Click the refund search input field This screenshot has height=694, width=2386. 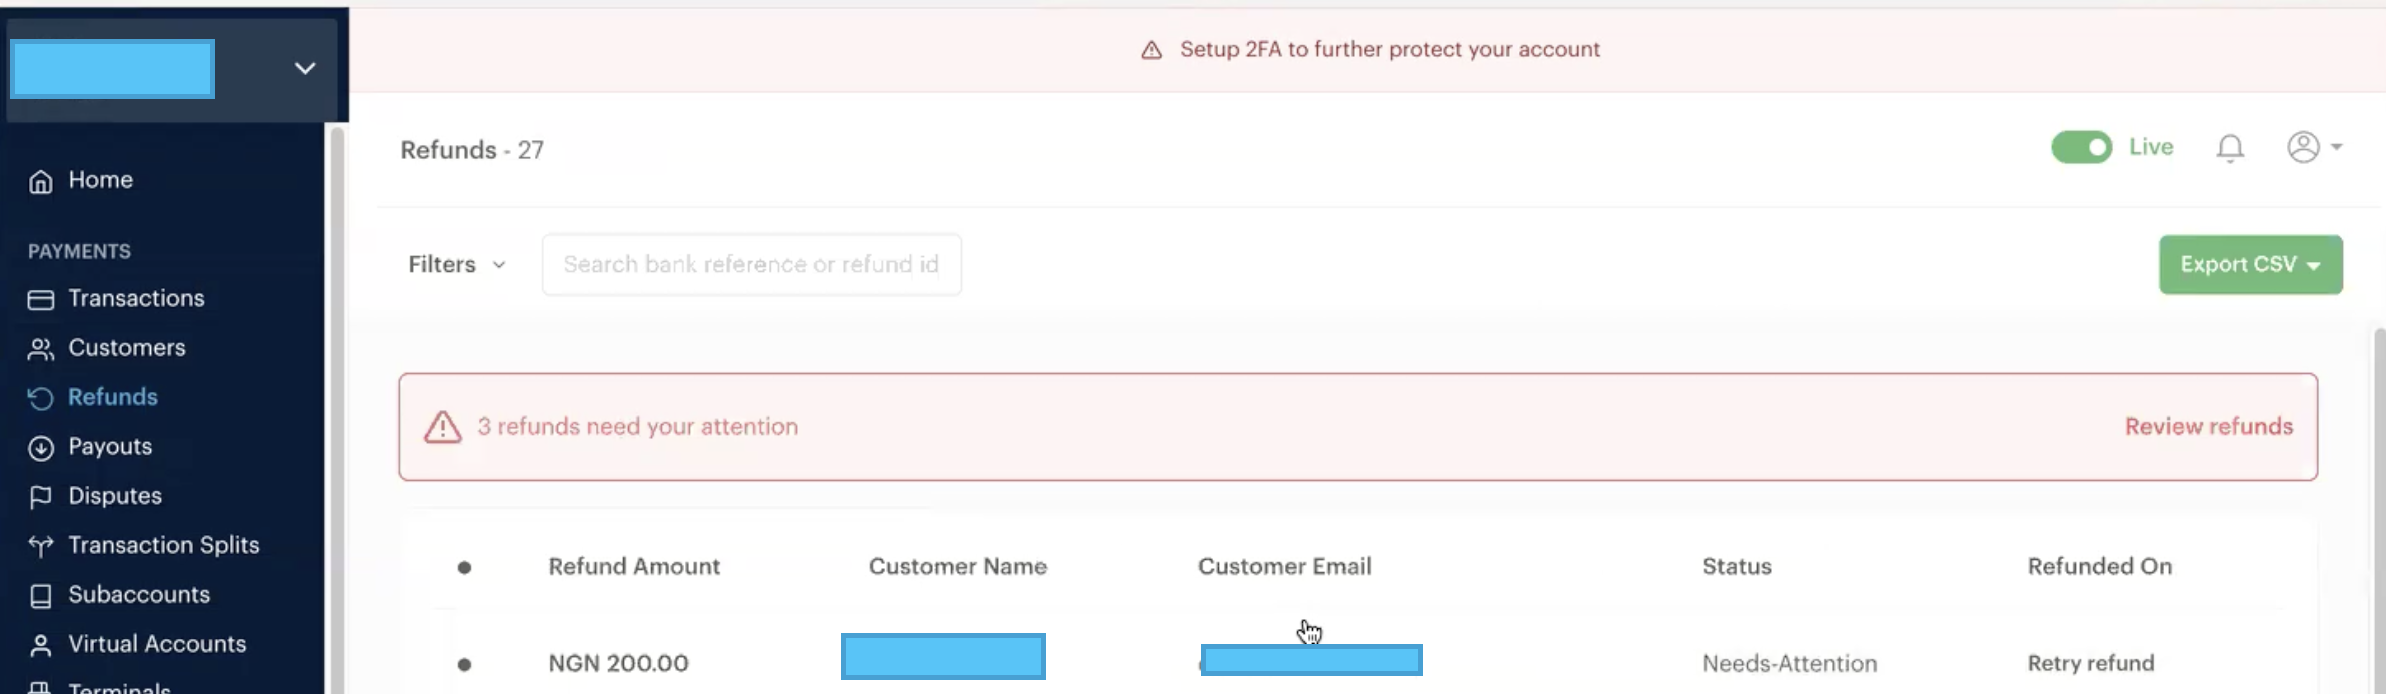(x=751, y=265)
